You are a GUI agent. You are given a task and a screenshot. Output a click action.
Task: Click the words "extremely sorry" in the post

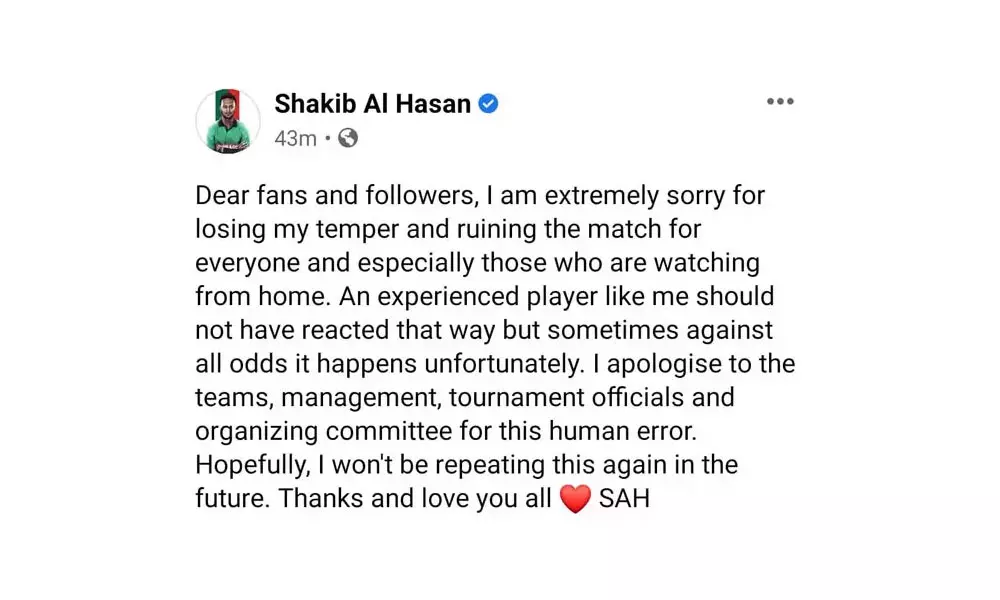[570, 195]
